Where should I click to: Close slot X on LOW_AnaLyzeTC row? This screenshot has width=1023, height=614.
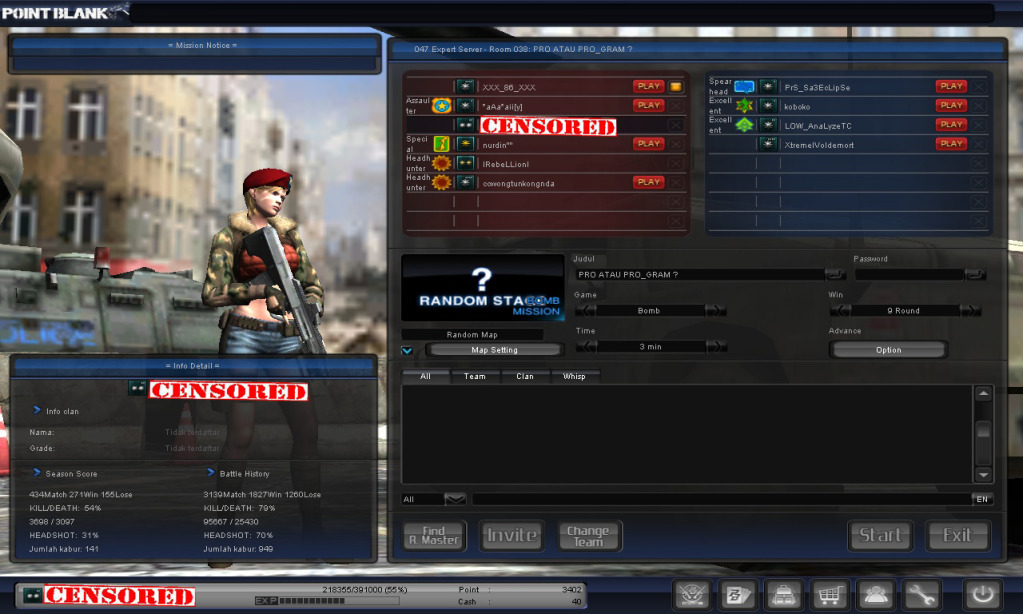tap(978, 125)
